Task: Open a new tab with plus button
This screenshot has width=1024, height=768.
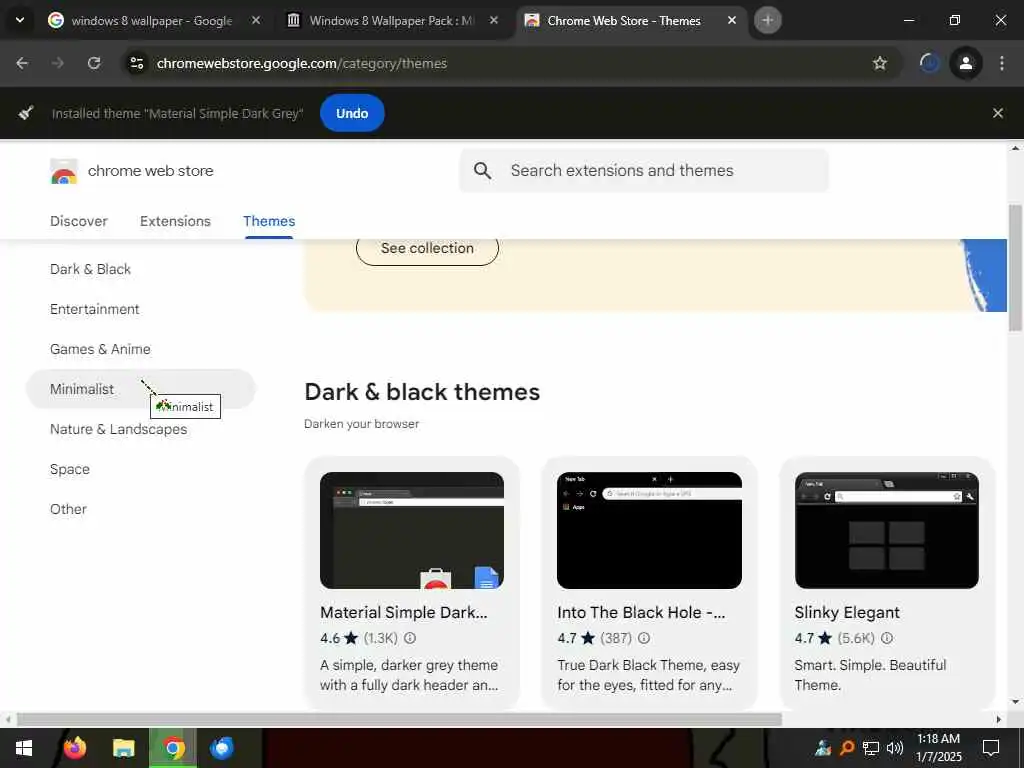Action: pos(767,20)
